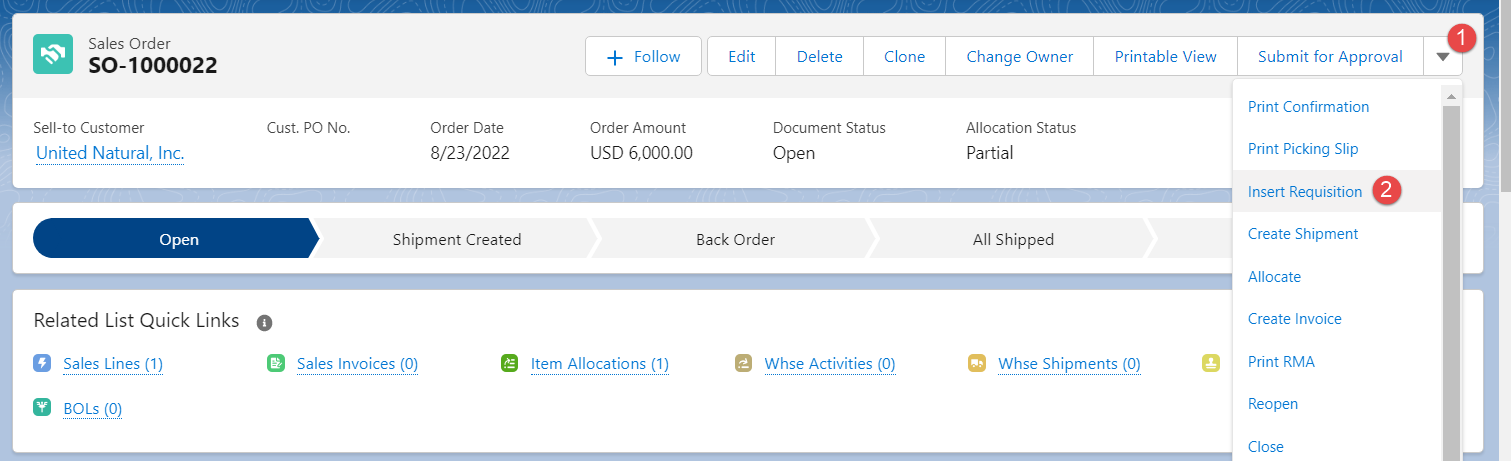
Task: Select the Shipment Created path stage
Action: 457,239
